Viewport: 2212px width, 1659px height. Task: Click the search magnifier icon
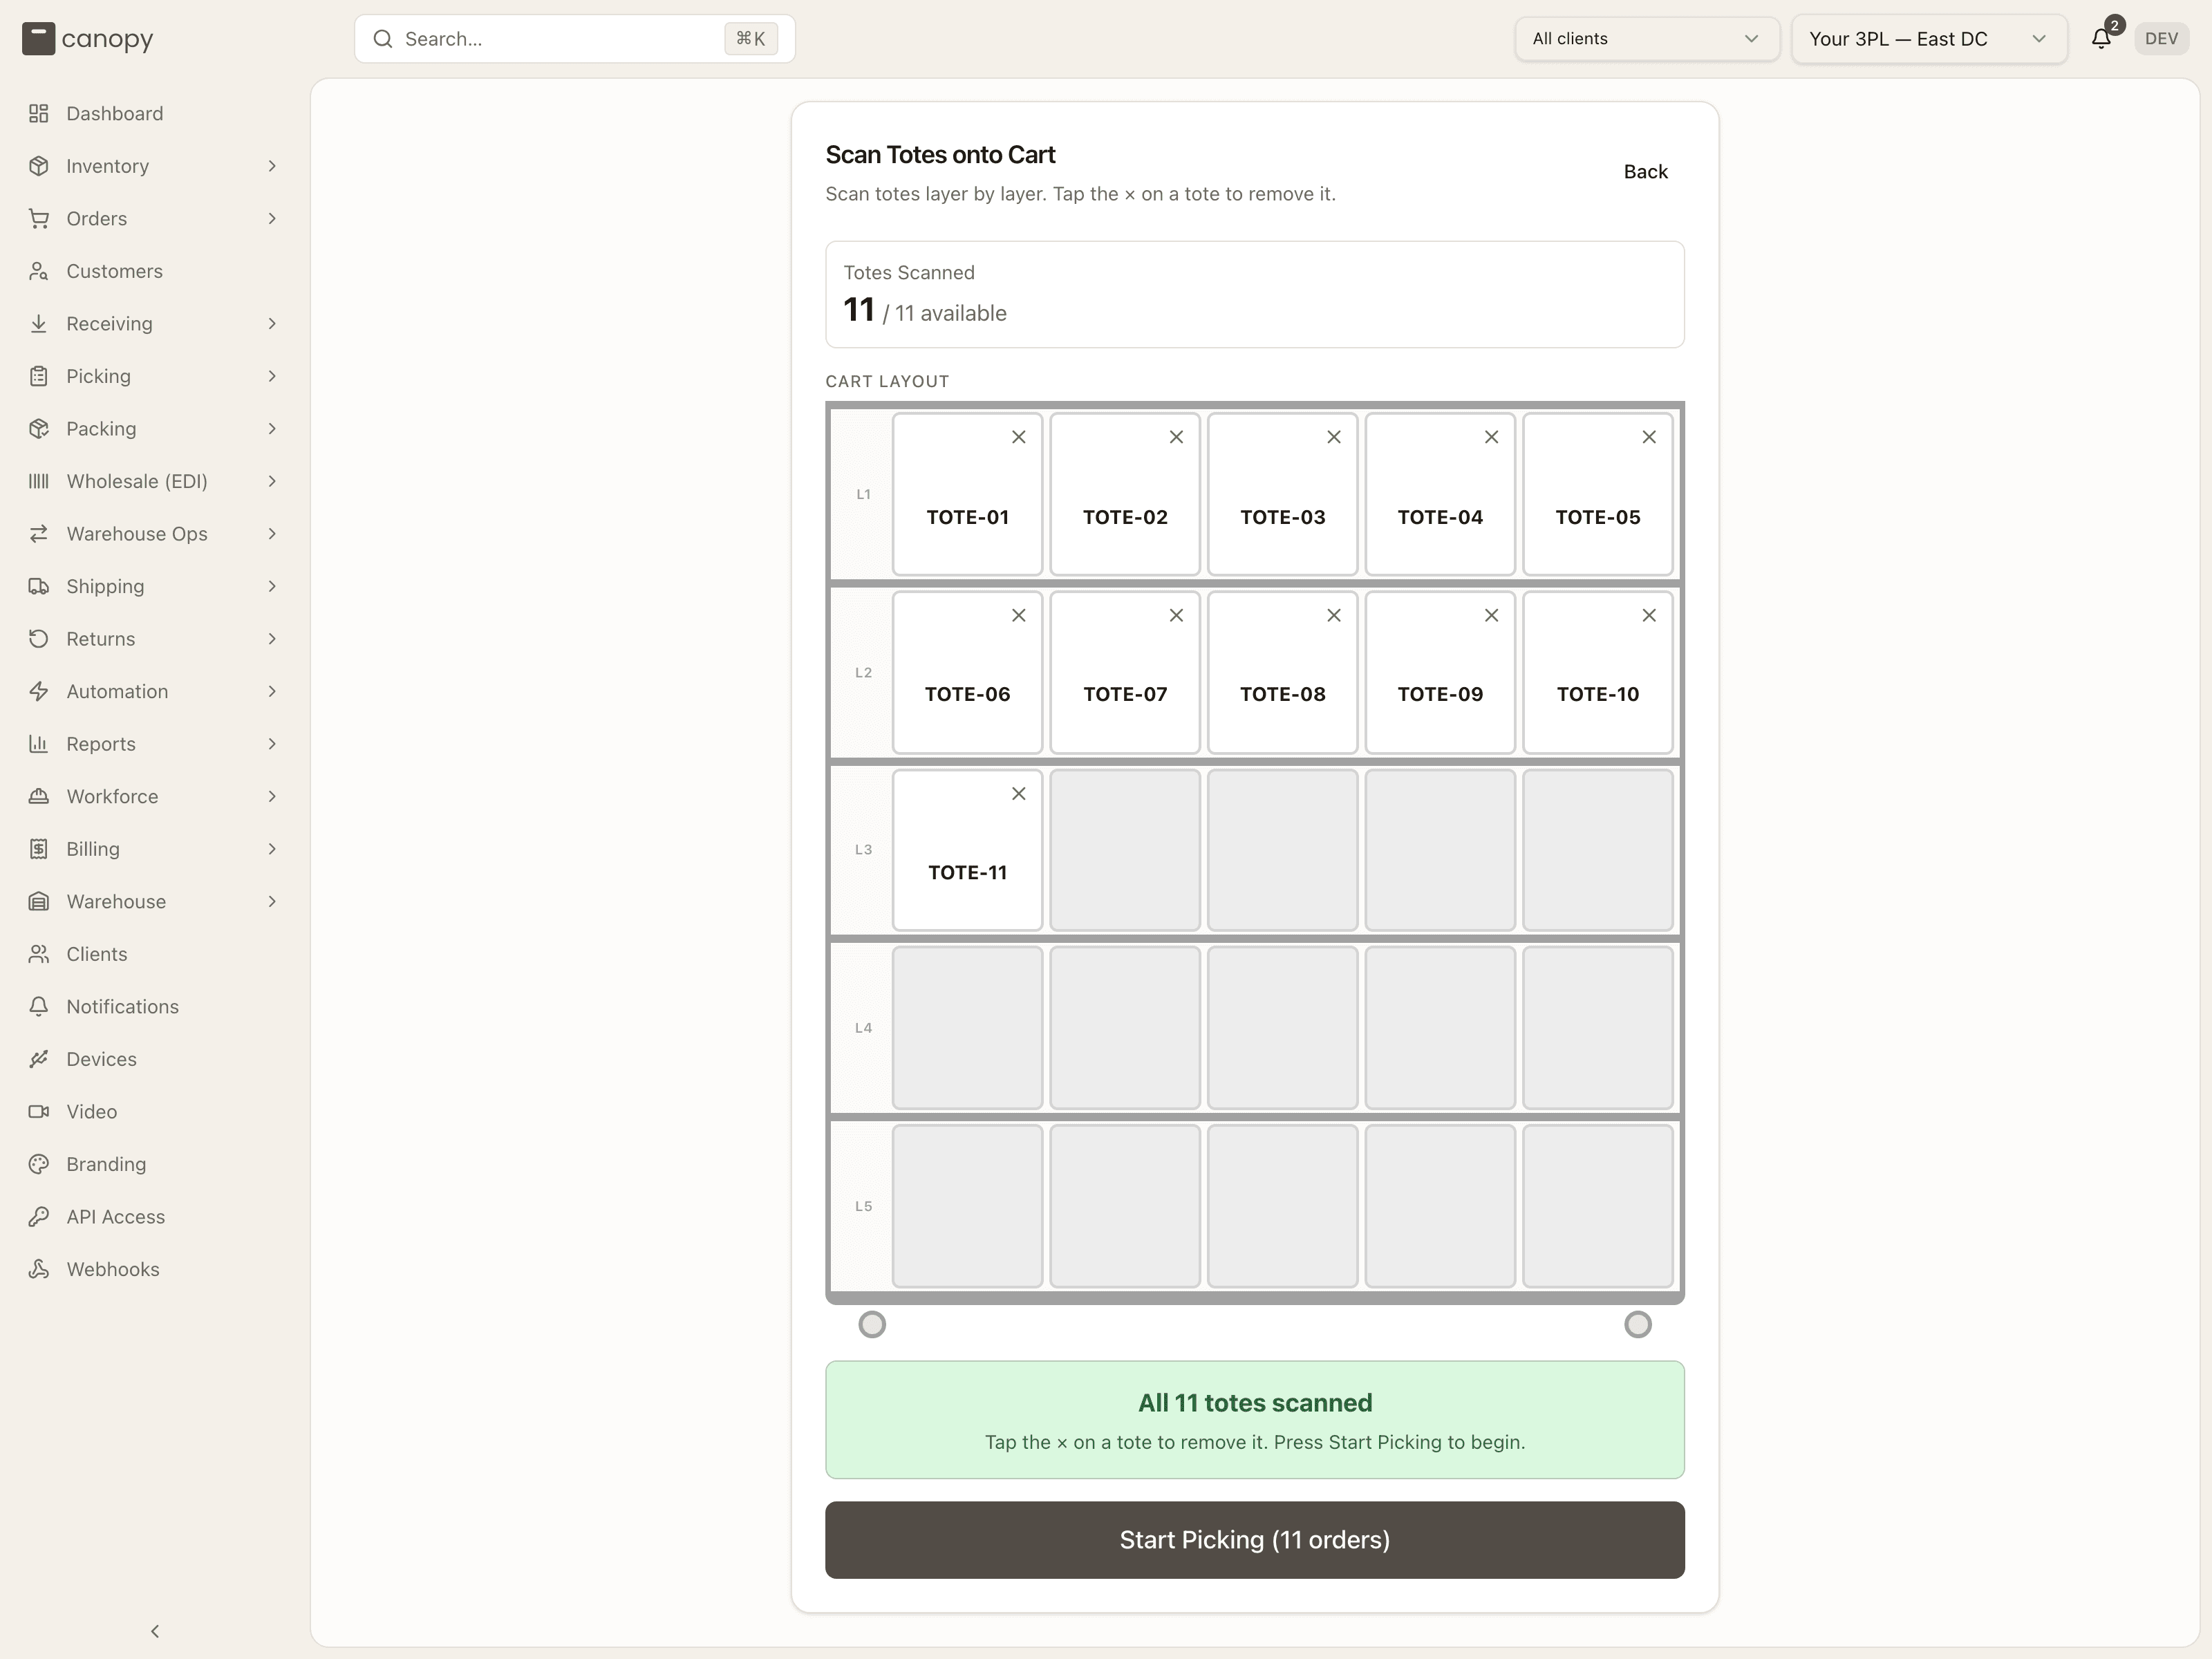click(383, 39)
